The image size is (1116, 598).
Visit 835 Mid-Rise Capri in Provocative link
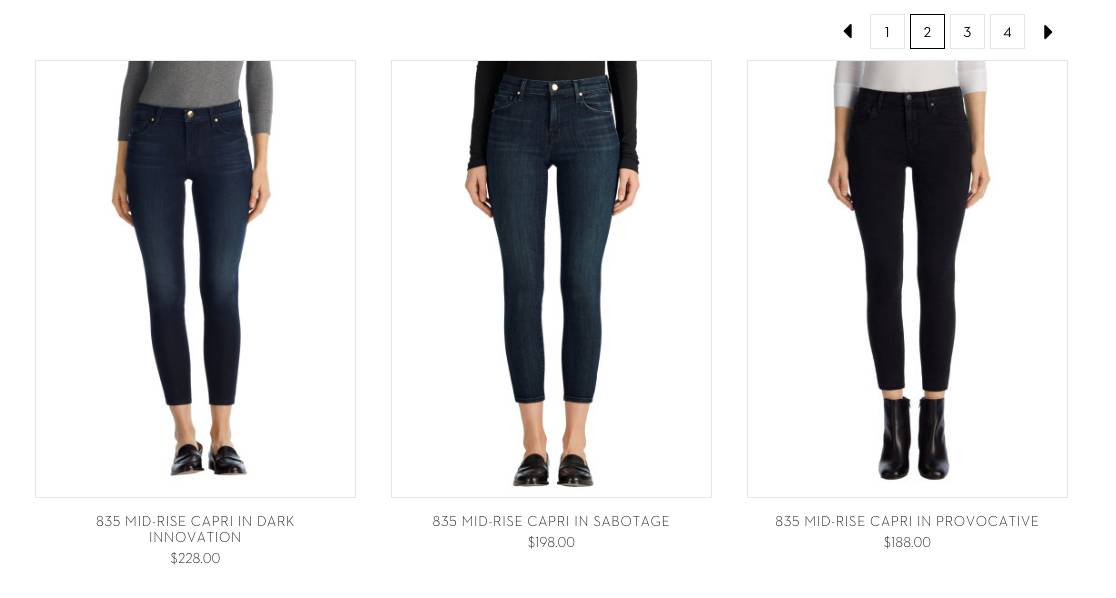coord(907,521)
